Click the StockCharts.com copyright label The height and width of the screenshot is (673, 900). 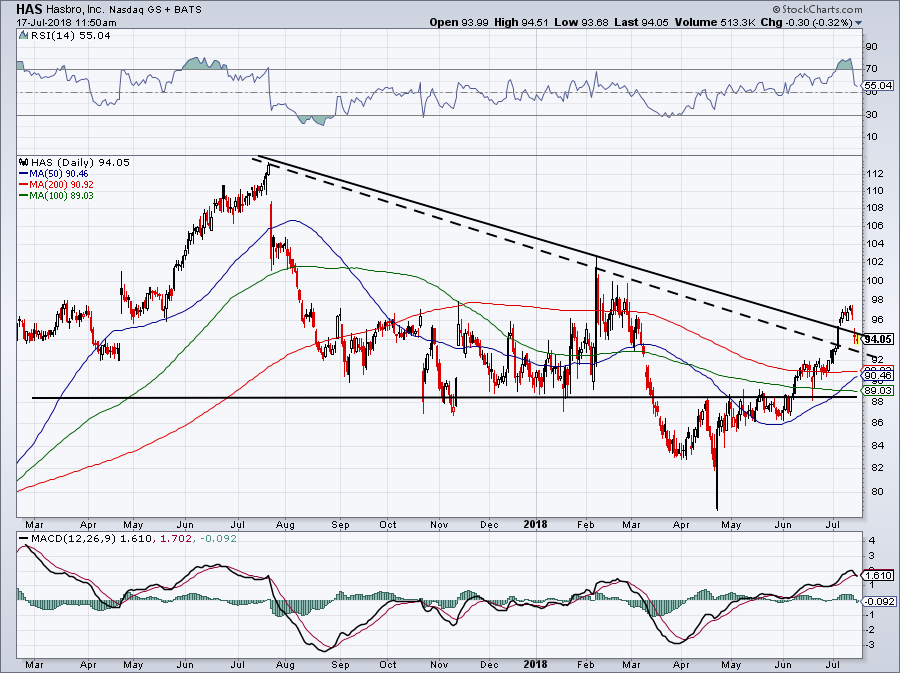(818, 10)
